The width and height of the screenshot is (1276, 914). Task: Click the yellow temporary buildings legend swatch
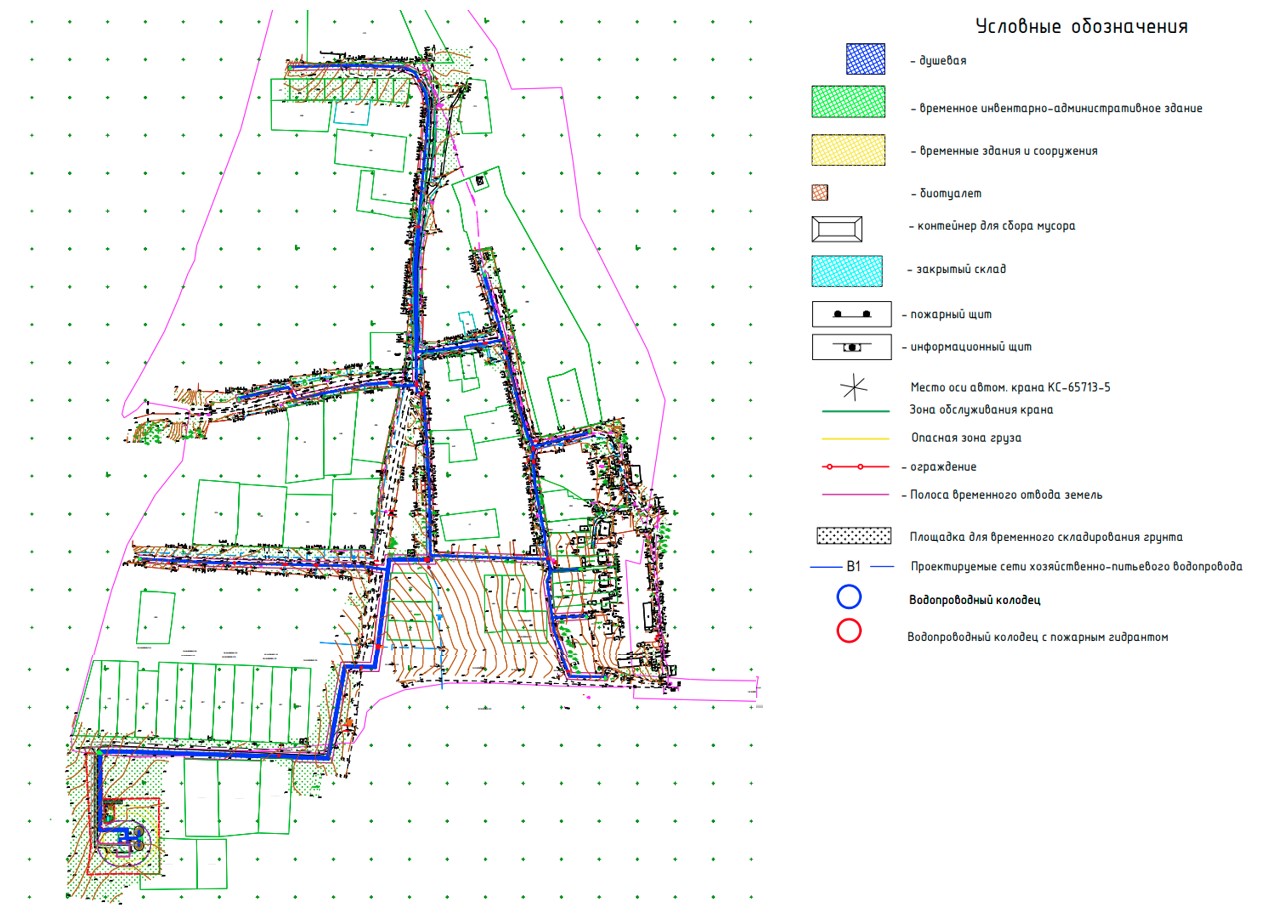coord(848,150)
